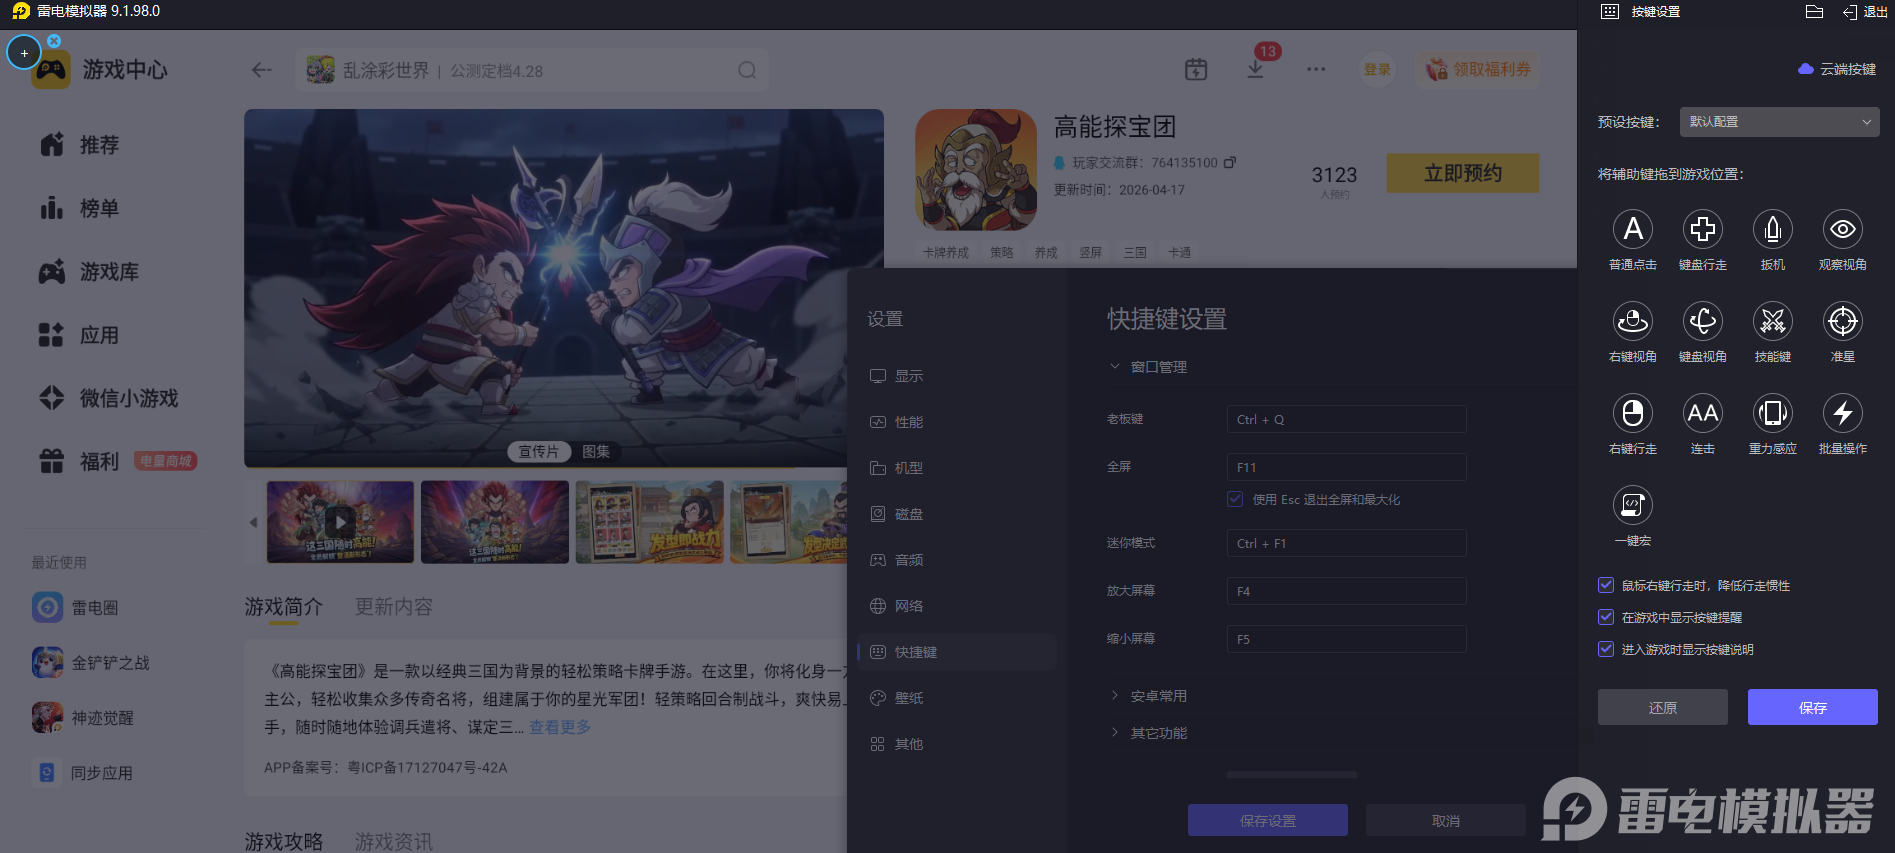The image size is (1895, 853).
Task: Open the 壁纸 settings tab
Action: coord(957,698)
